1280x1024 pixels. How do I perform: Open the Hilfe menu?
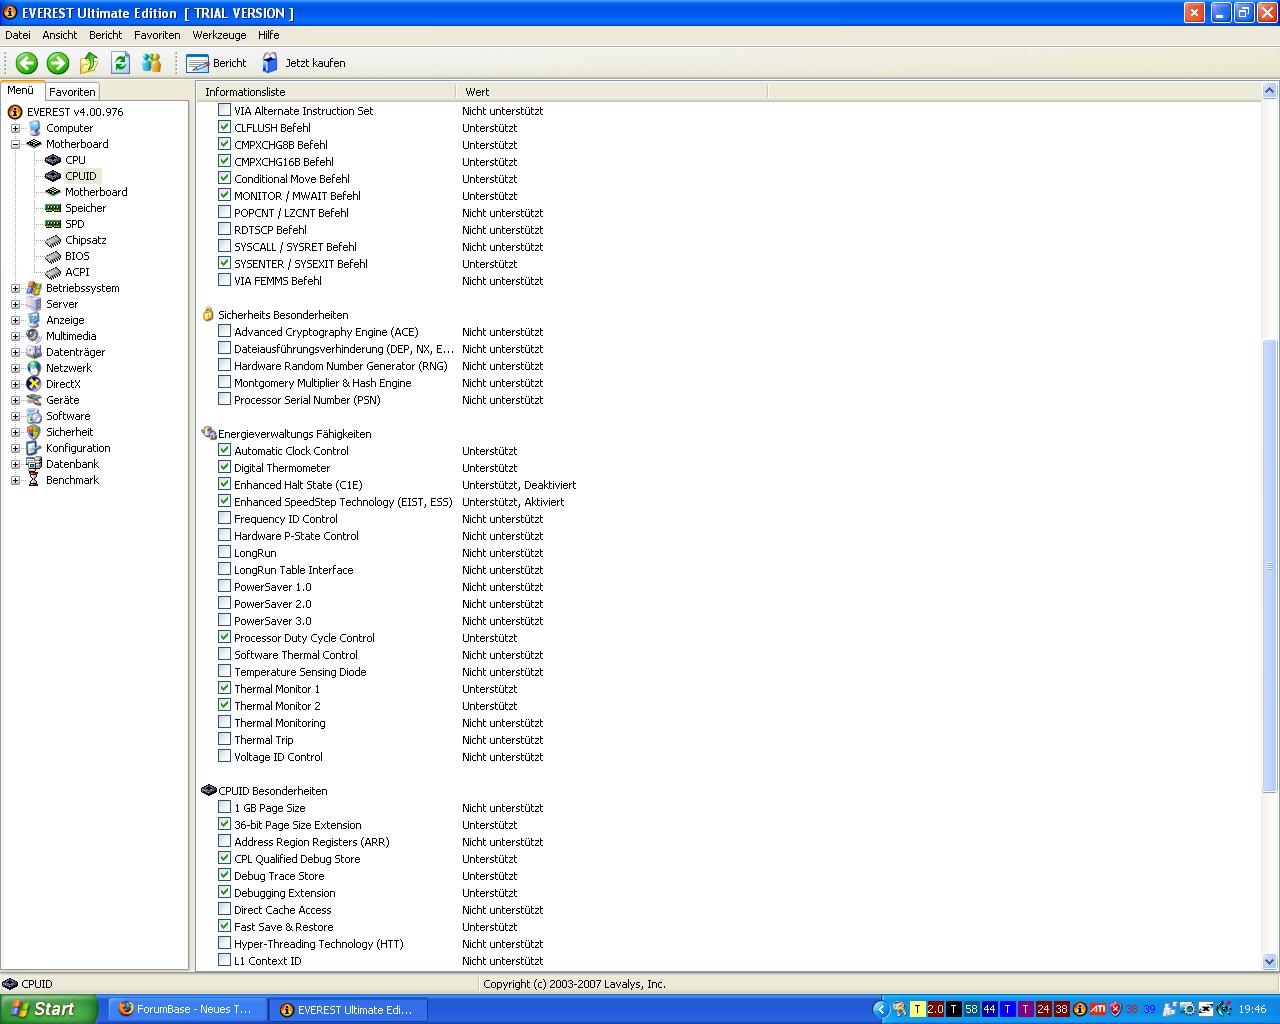[x=269, y=35]
